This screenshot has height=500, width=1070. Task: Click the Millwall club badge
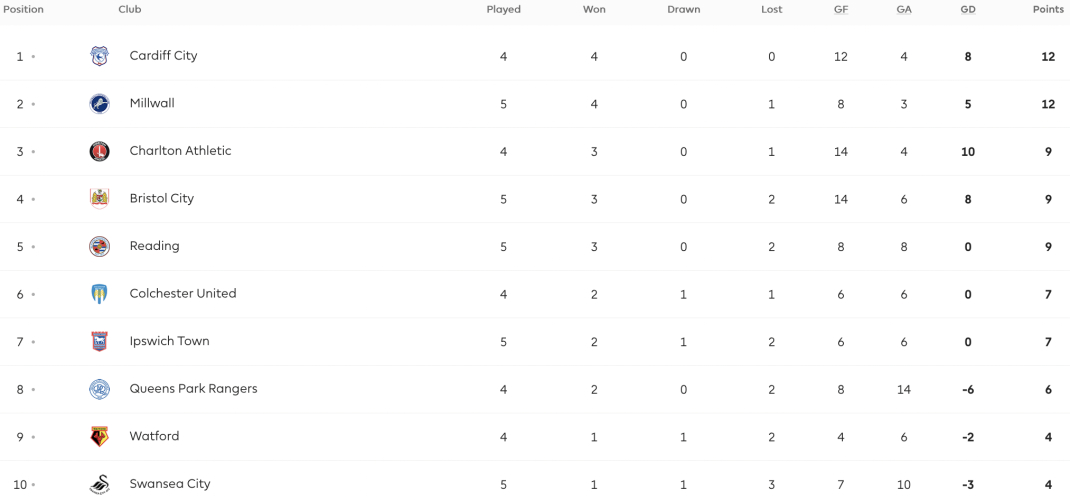pos(99,104)
